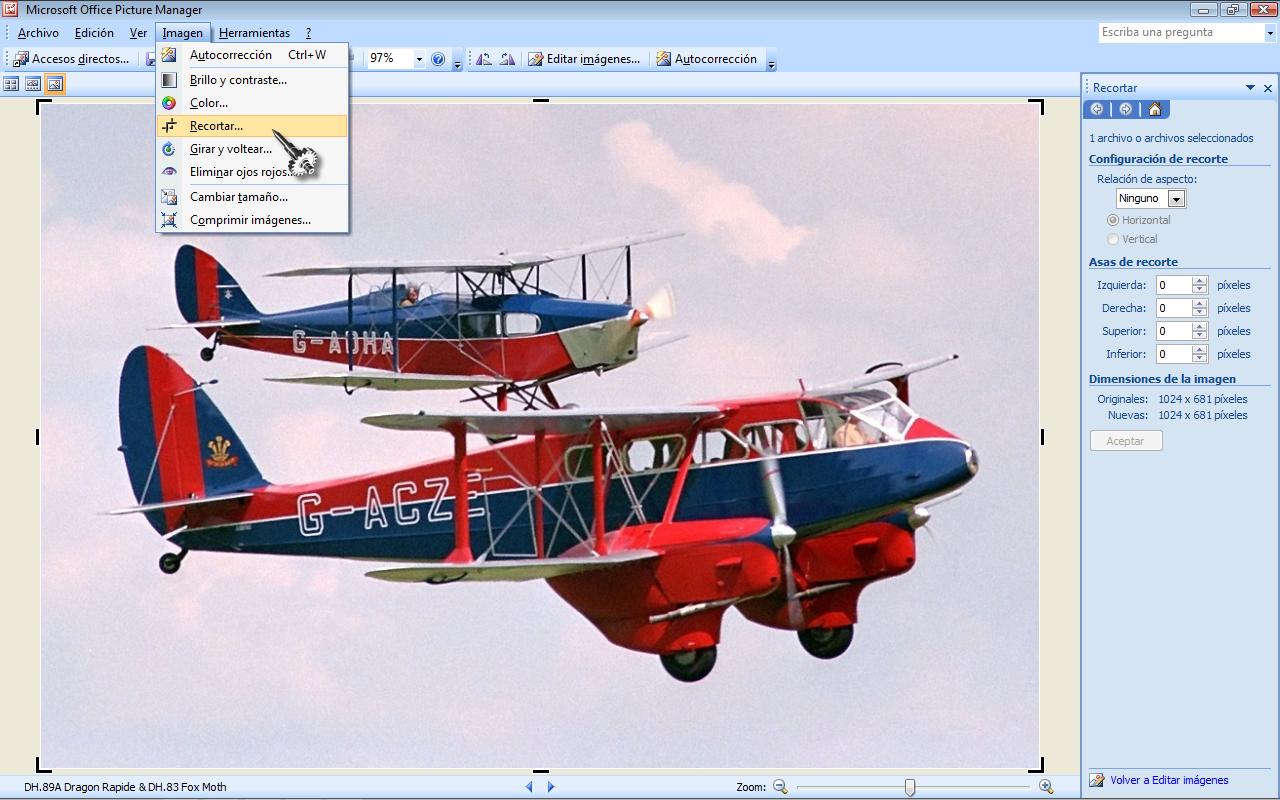Image resolution: width=1280 pixels, height=800 pixels.
Task: Rotate image left with toolbar icon
Action: point(484,59)
